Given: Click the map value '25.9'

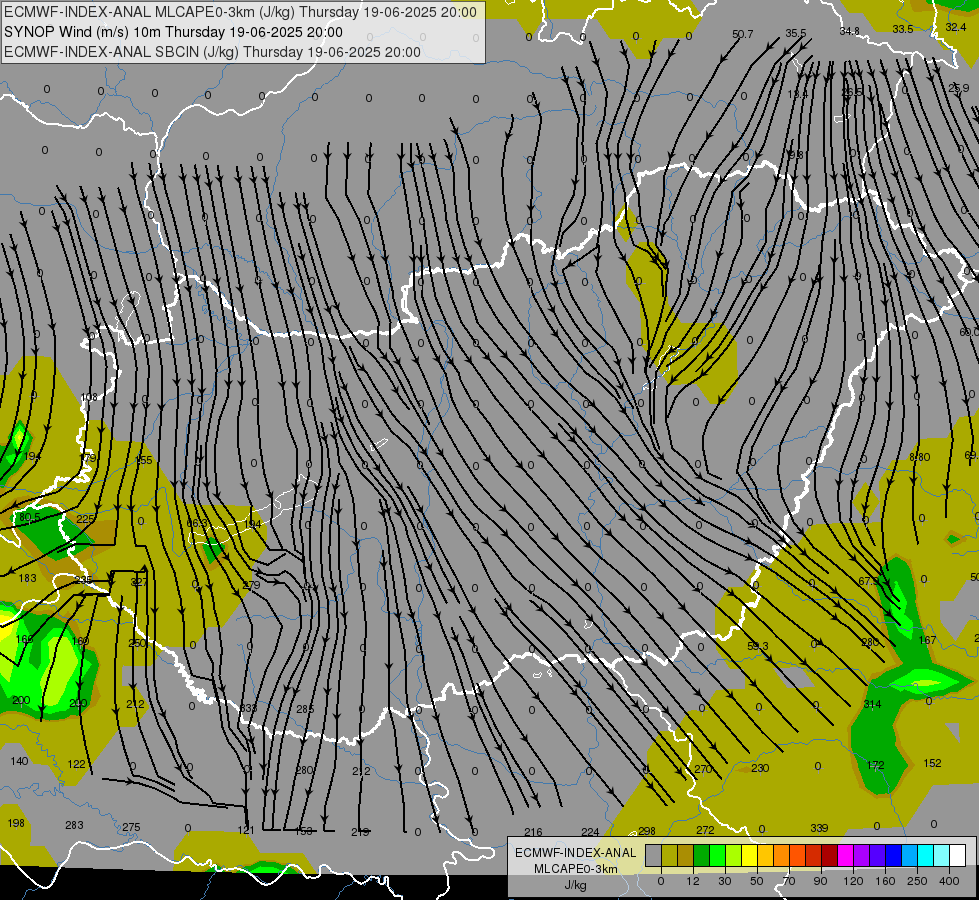Looking at the screenshot, I should tap(958, 88).
